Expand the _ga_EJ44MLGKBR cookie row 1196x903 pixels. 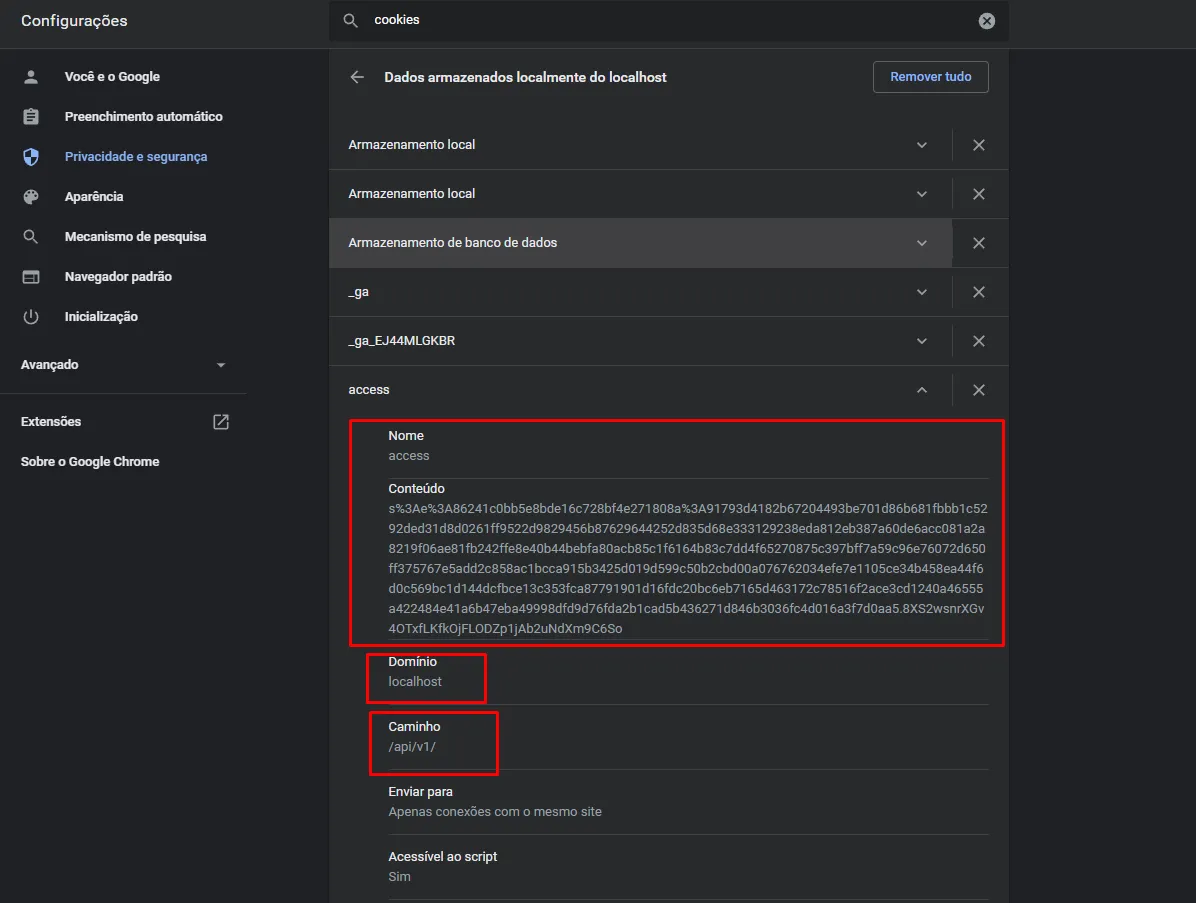[x=922, y=341]
